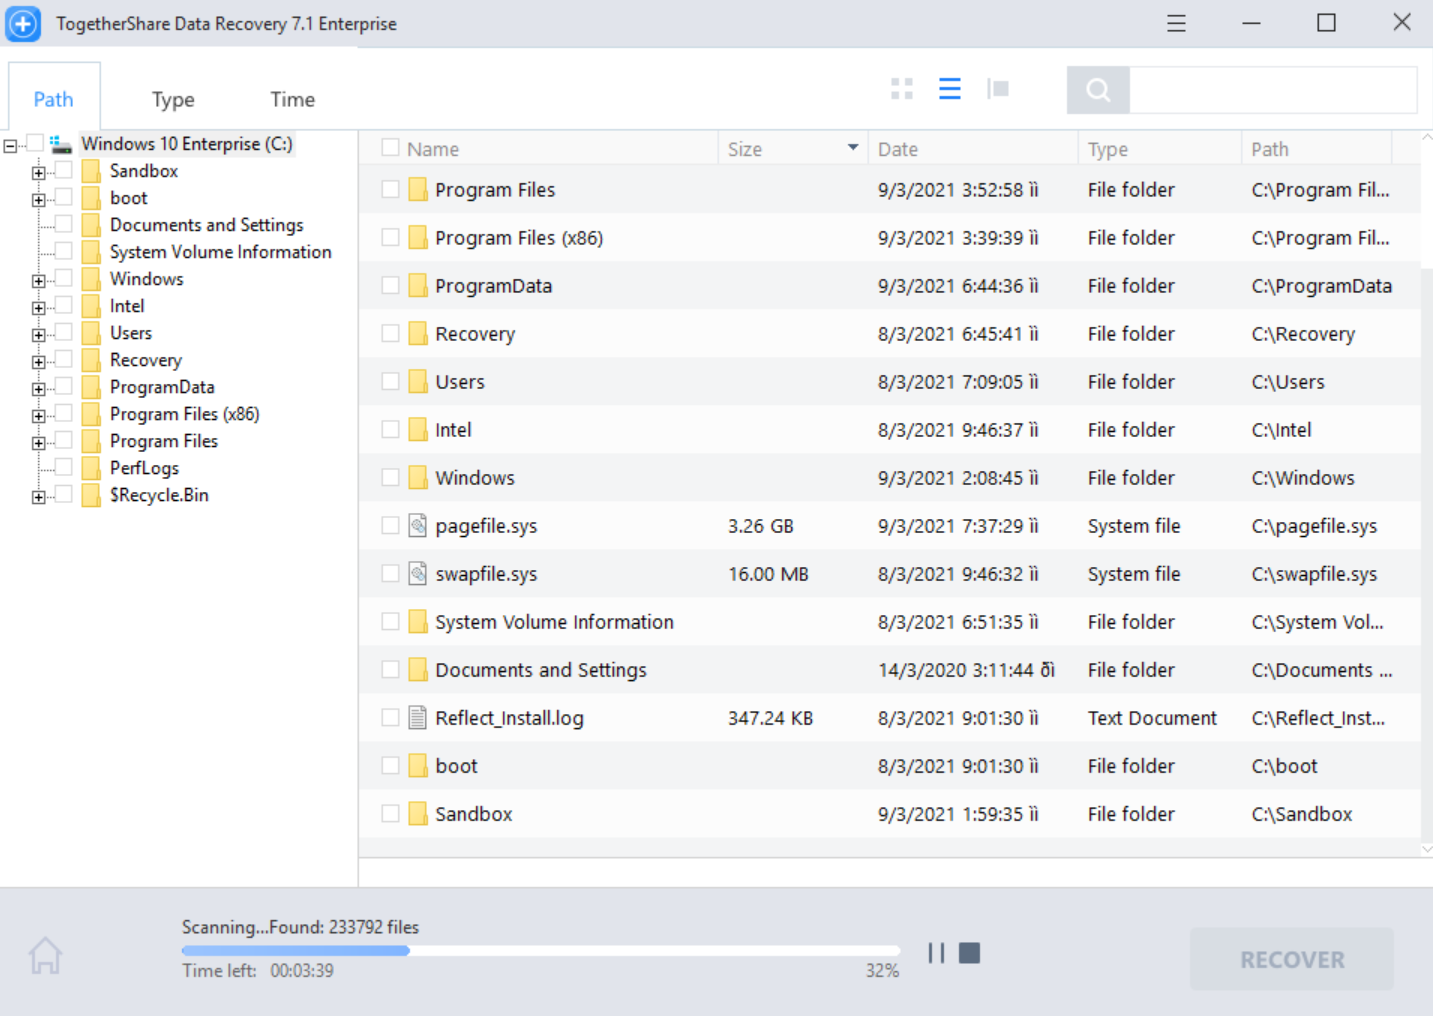Click the Intel folder icon in list
1433x1016 pixels.
tap(418, 429)
